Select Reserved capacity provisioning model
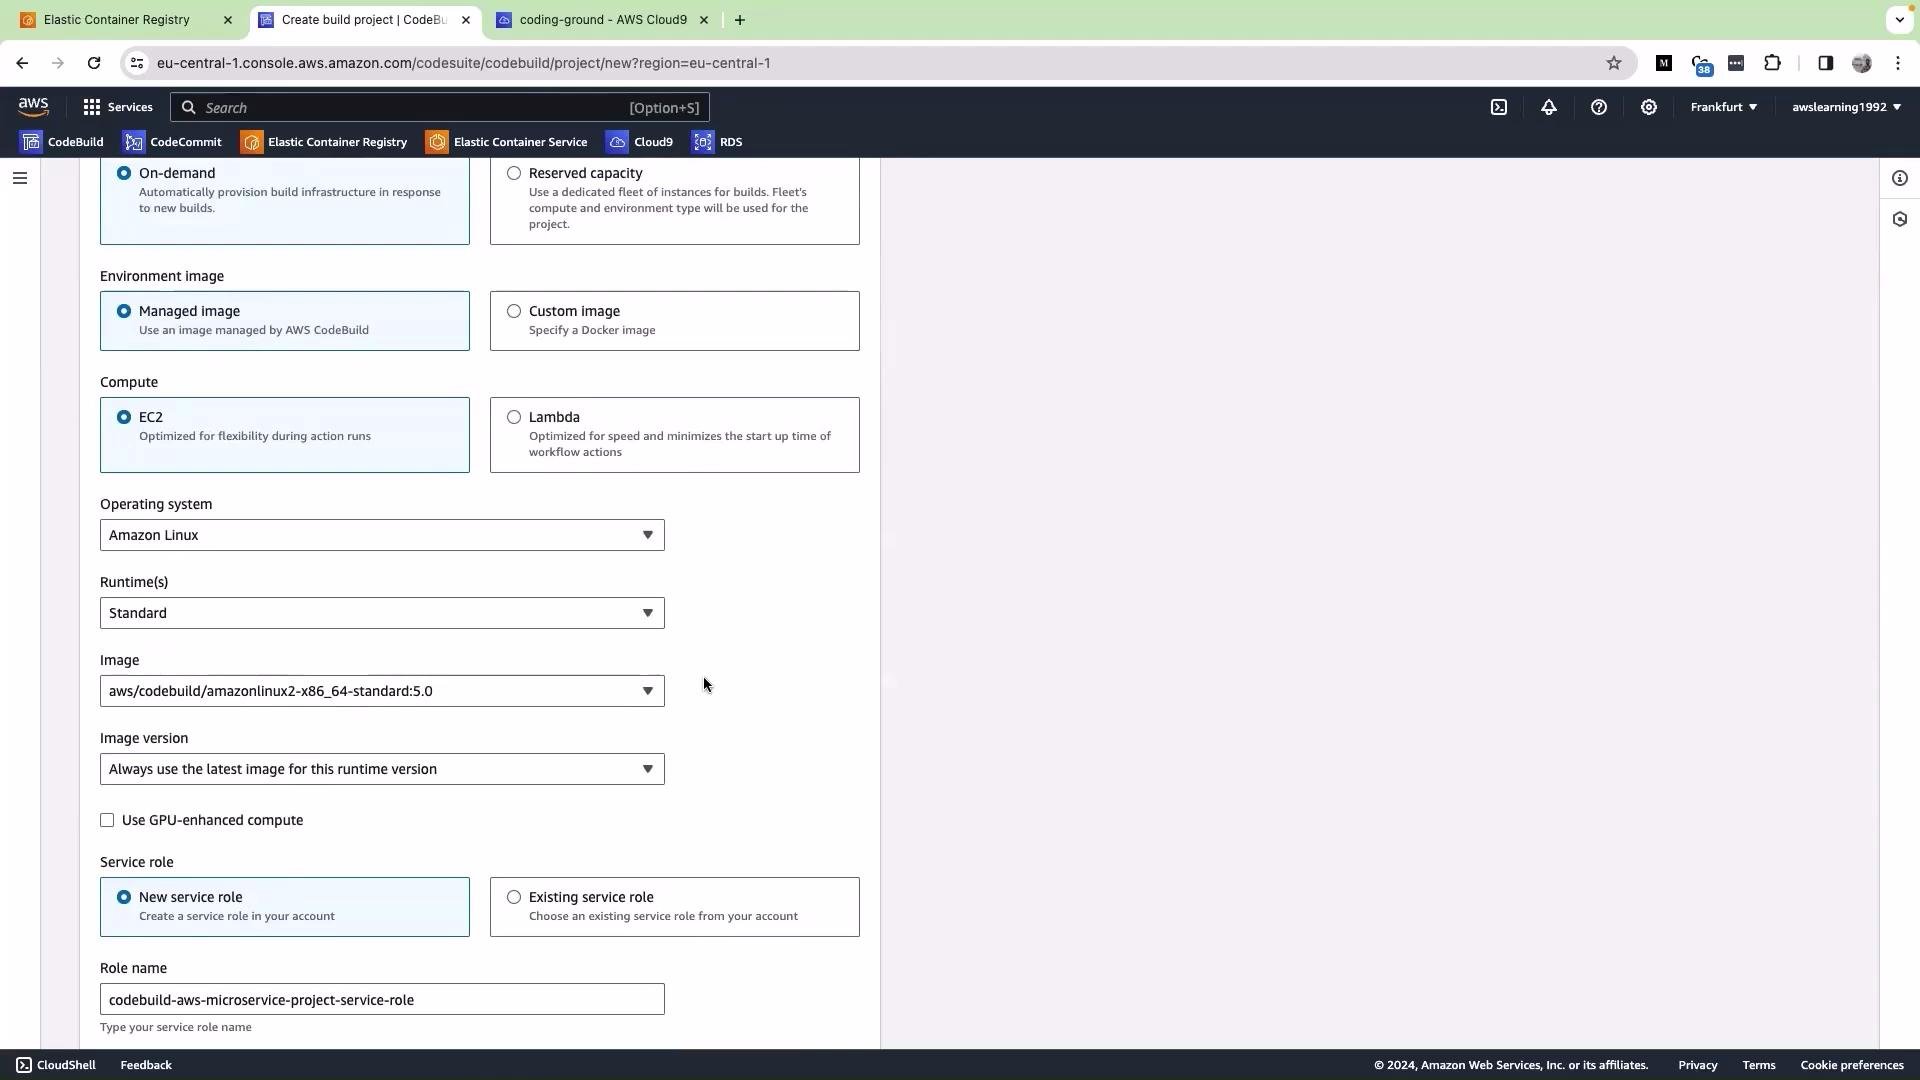The width and height of the screenshot is (1920, 1080). pos(514,173)
